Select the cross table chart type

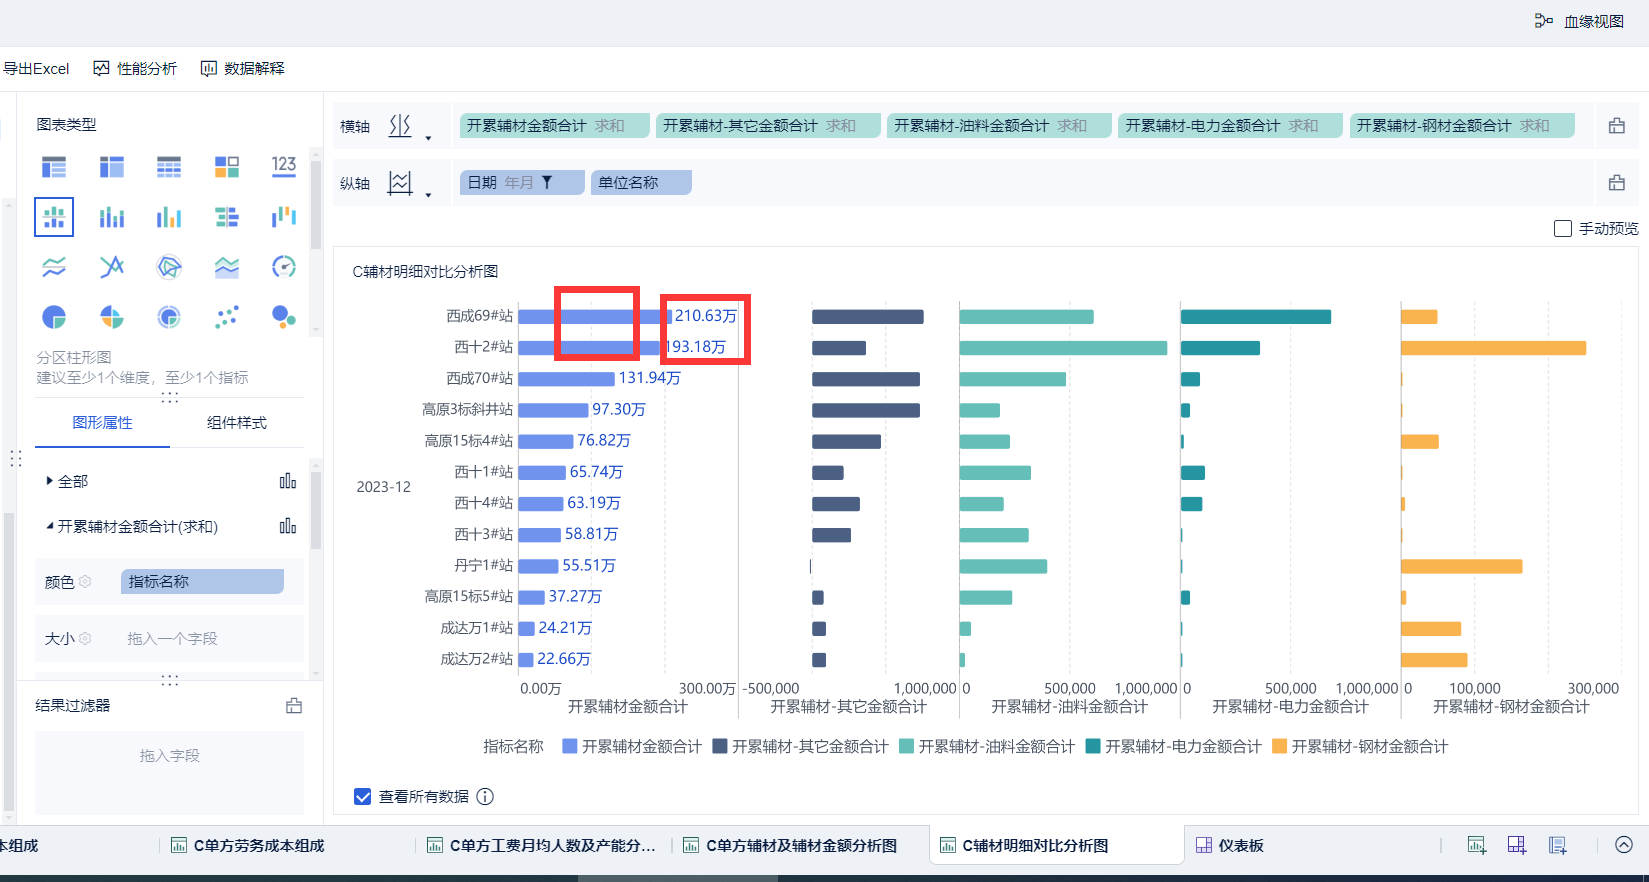coord(112,166)
